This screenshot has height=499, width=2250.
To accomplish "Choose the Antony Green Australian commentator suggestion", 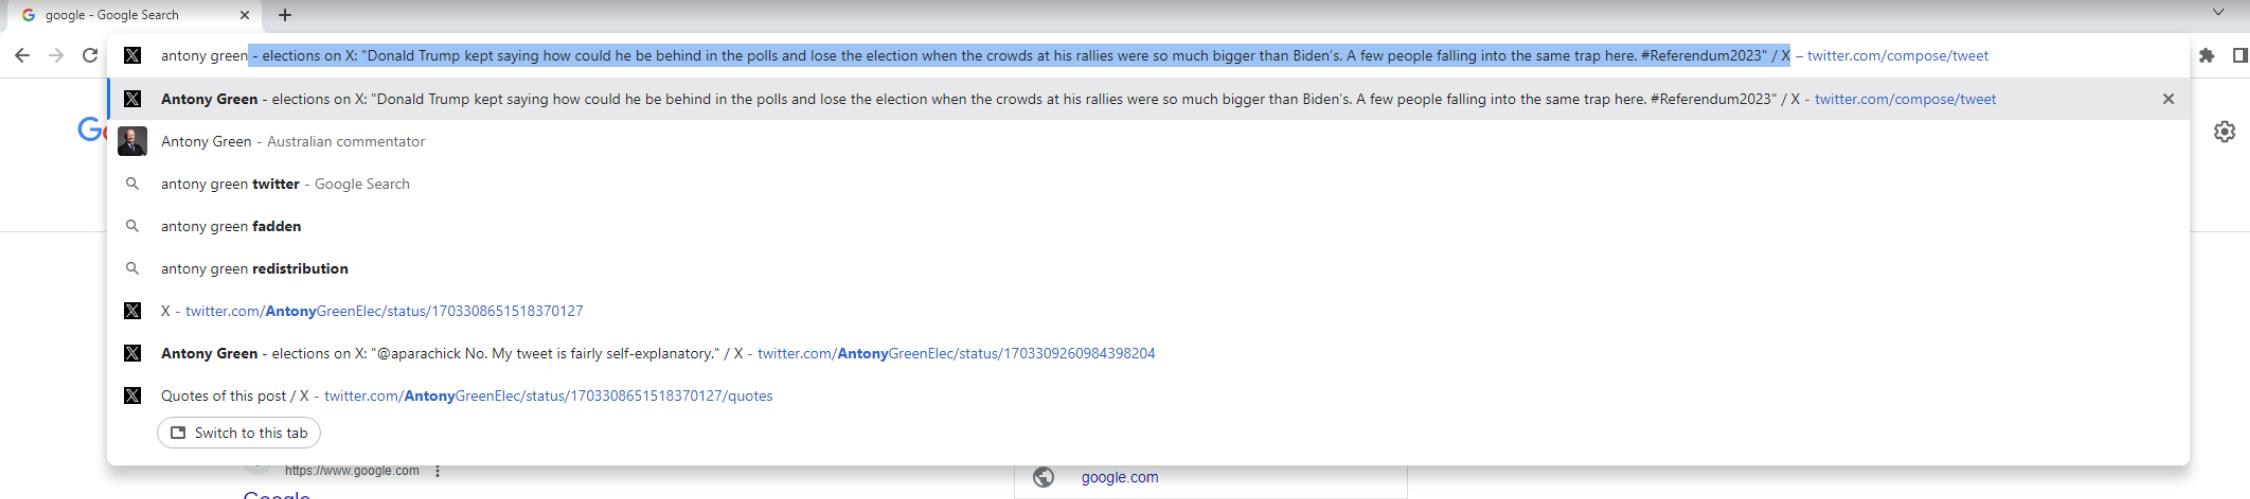I will click(292, 142).
